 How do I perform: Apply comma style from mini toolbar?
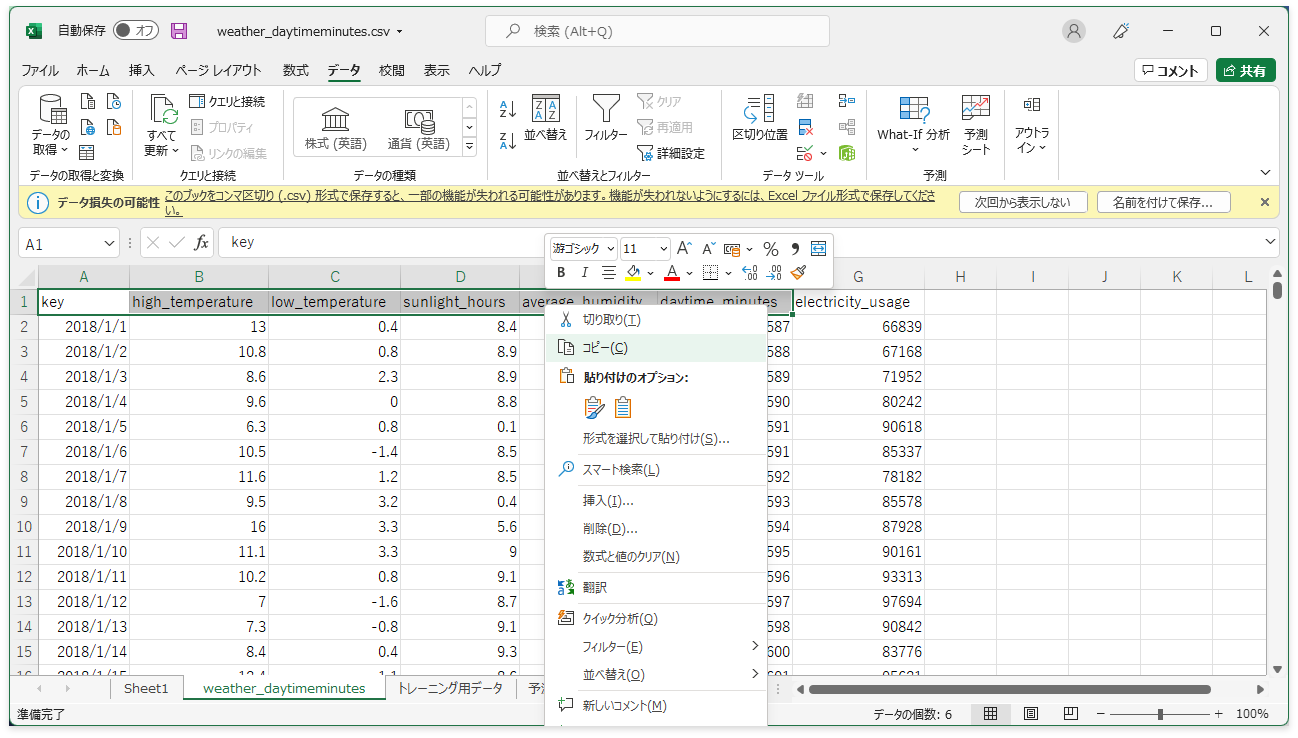pyautogui.click(x=795, y=249)
